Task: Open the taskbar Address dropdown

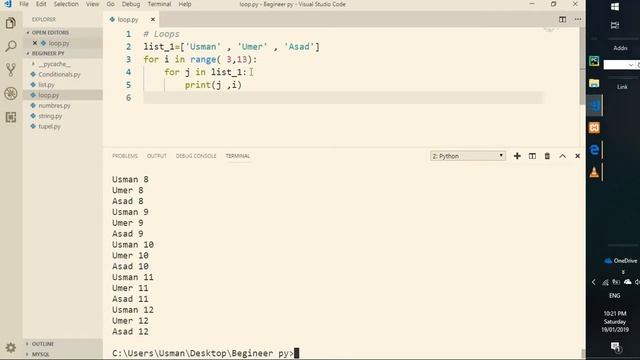Action: click(x=631, y=65)
